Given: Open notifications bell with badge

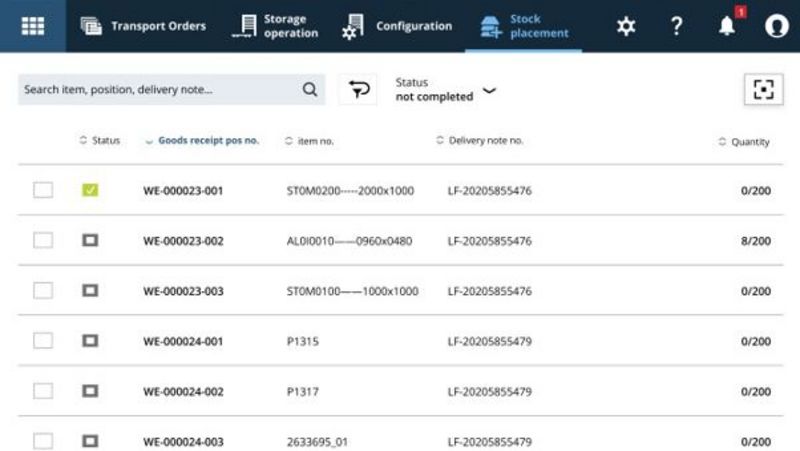Looking at the screenshot, I should pyautogui.click(x=727, y=27).
